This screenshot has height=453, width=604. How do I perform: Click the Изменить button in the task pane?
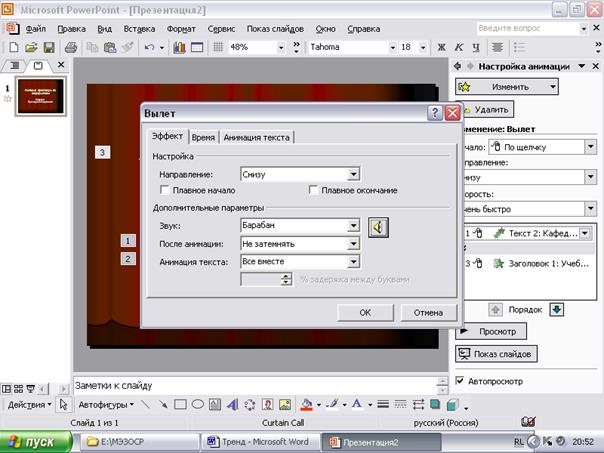[507, 87]
